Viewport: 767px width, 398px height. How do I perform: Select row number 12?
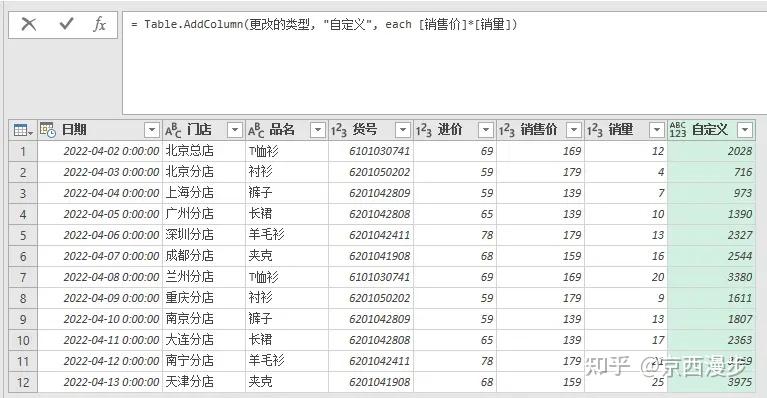click(x=23, y=382)
